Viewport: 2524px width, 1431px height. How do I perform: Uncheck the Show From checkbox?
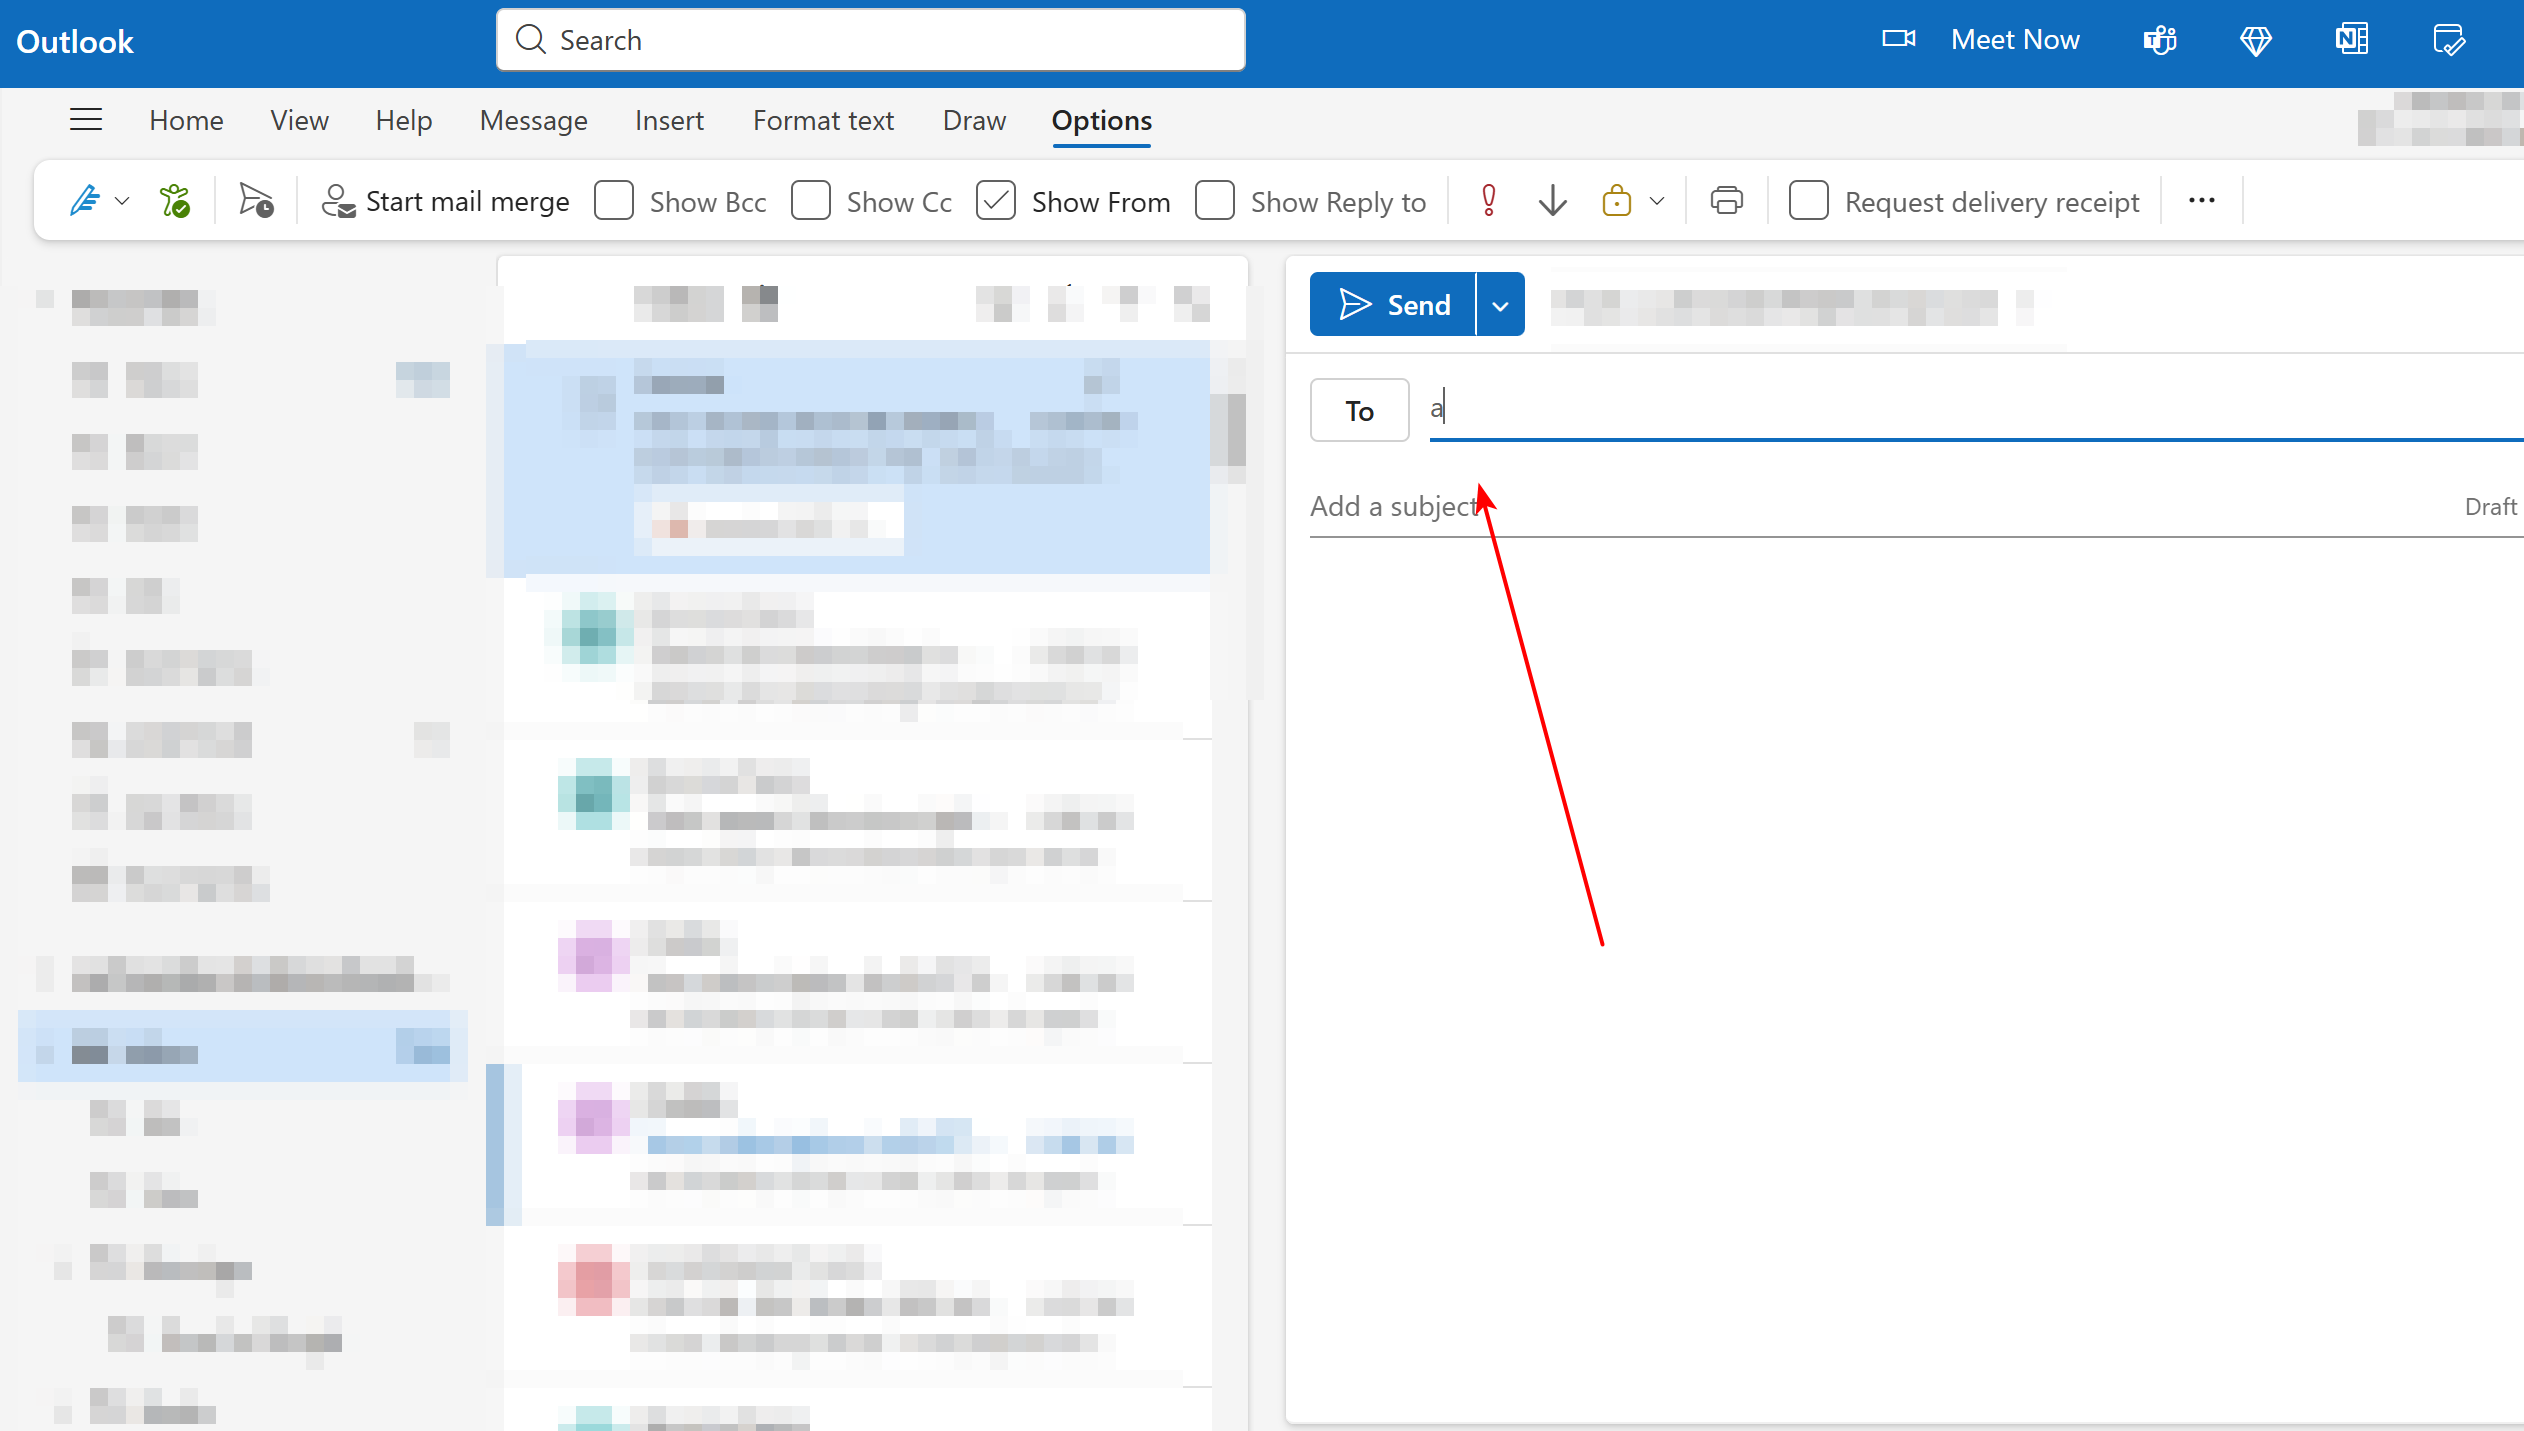pyautogui.click(x=996, y=201)
